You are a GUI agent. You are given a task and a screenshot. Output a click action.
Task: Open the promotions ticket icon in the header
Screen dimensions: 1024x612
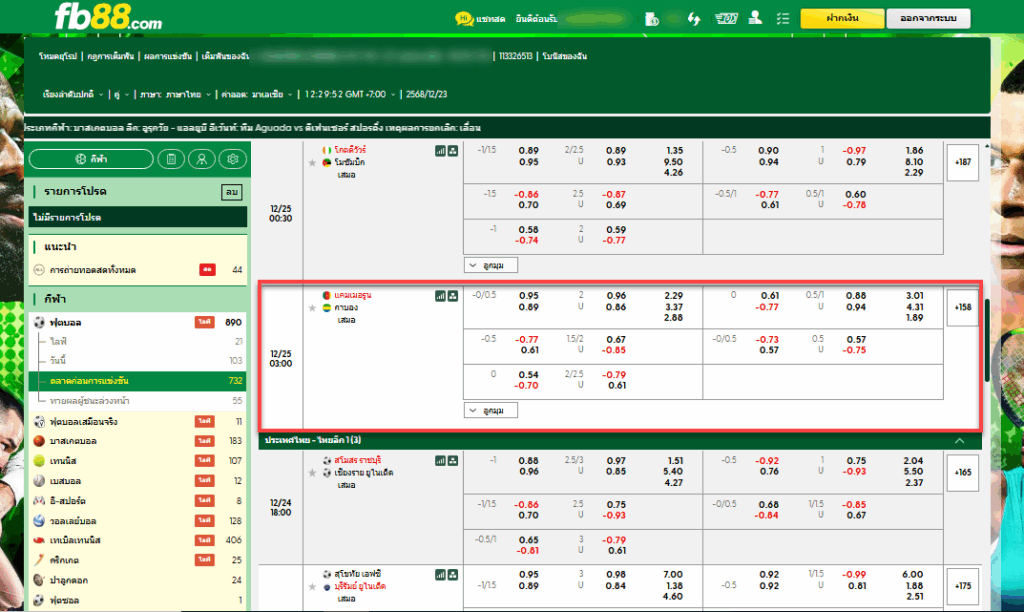tap(726, 19)
